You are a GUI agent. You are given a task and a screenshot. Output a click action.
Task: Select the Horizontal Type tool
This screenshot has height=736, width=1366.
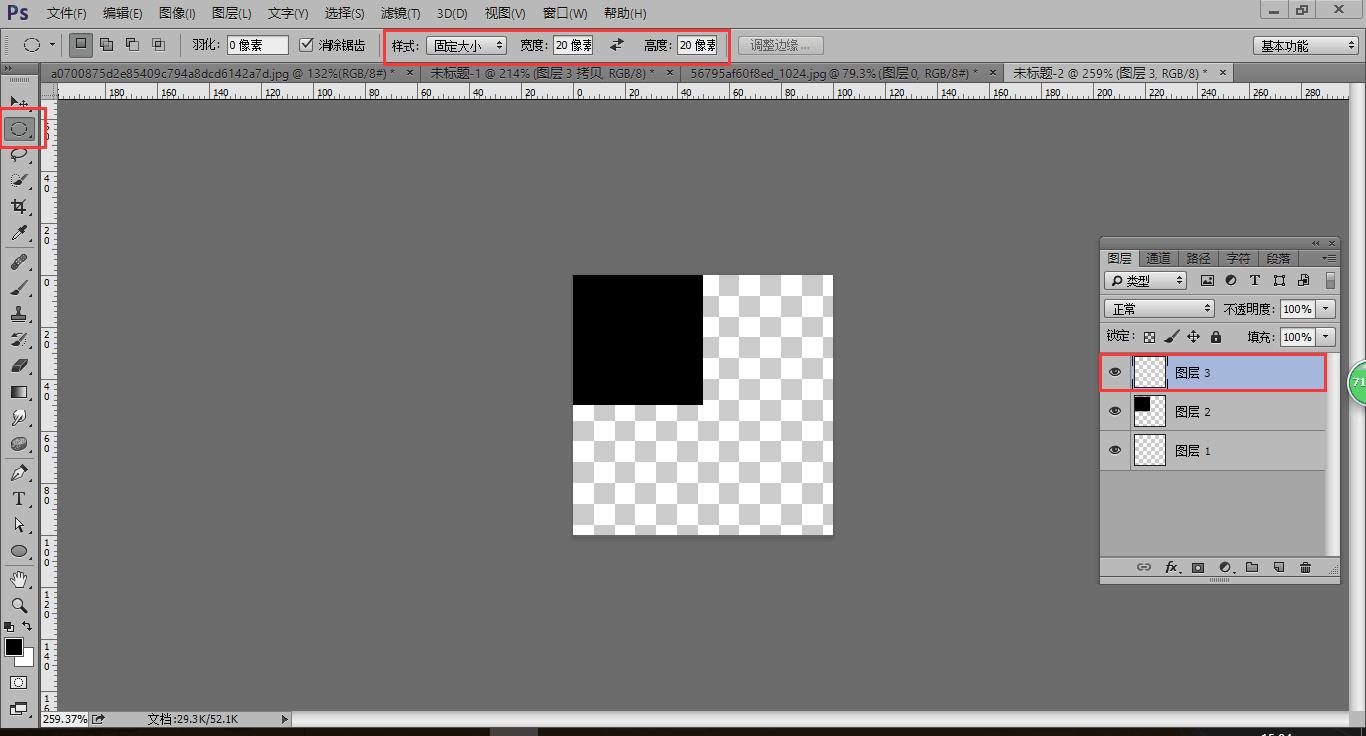[19, 498]
